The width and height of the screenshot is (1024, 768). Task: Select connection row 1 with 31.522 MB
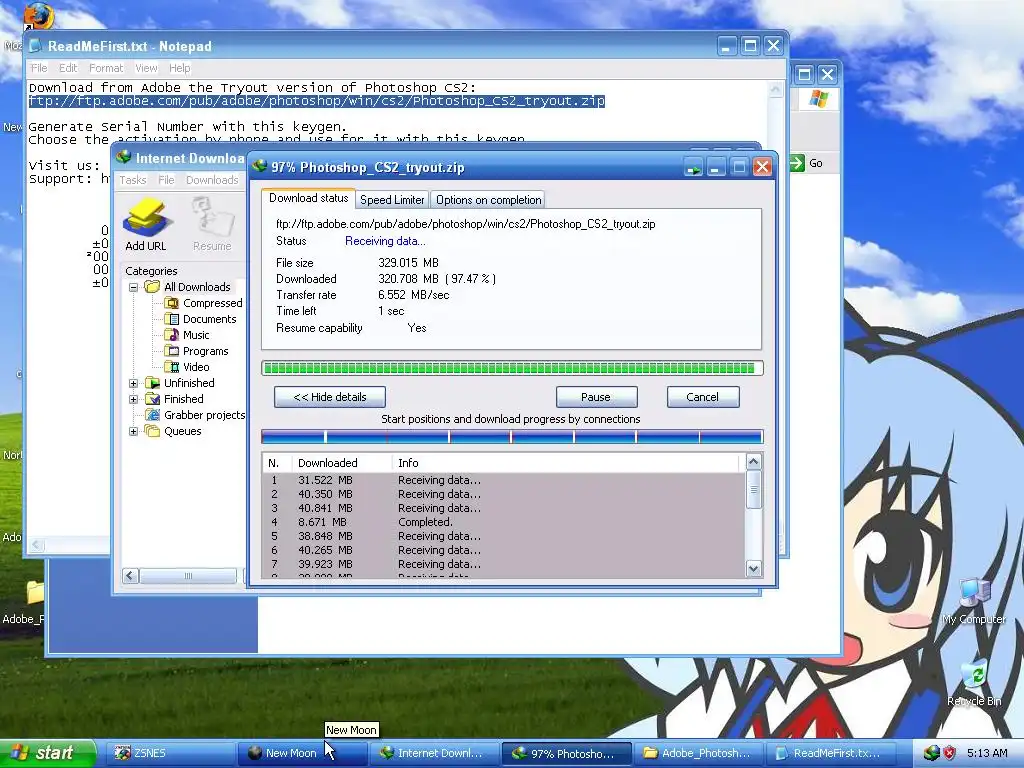click(503, 480)
